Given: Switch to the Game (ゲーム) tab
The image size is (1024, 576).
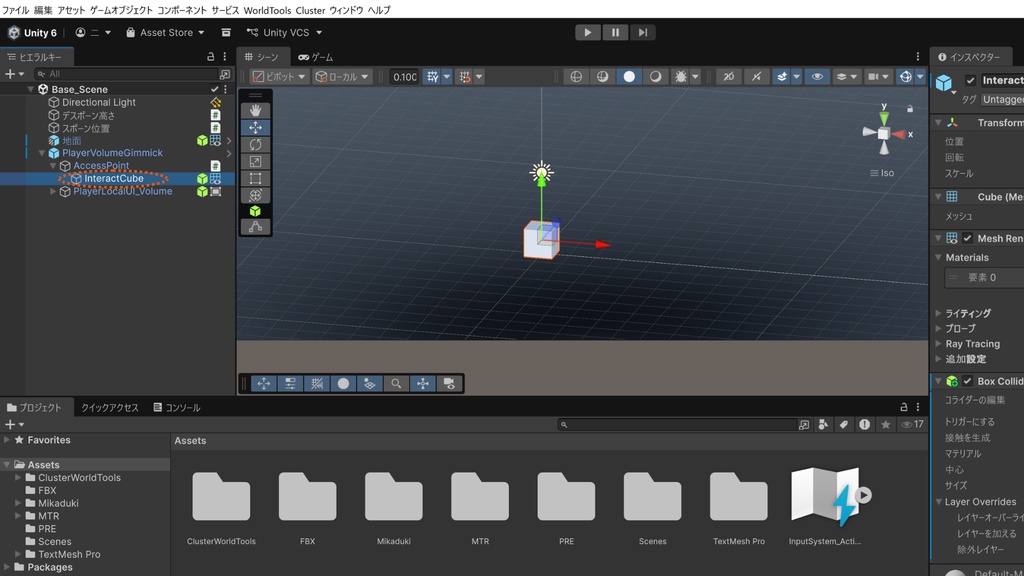Looking at the screenshot, I should pos(316,57).
